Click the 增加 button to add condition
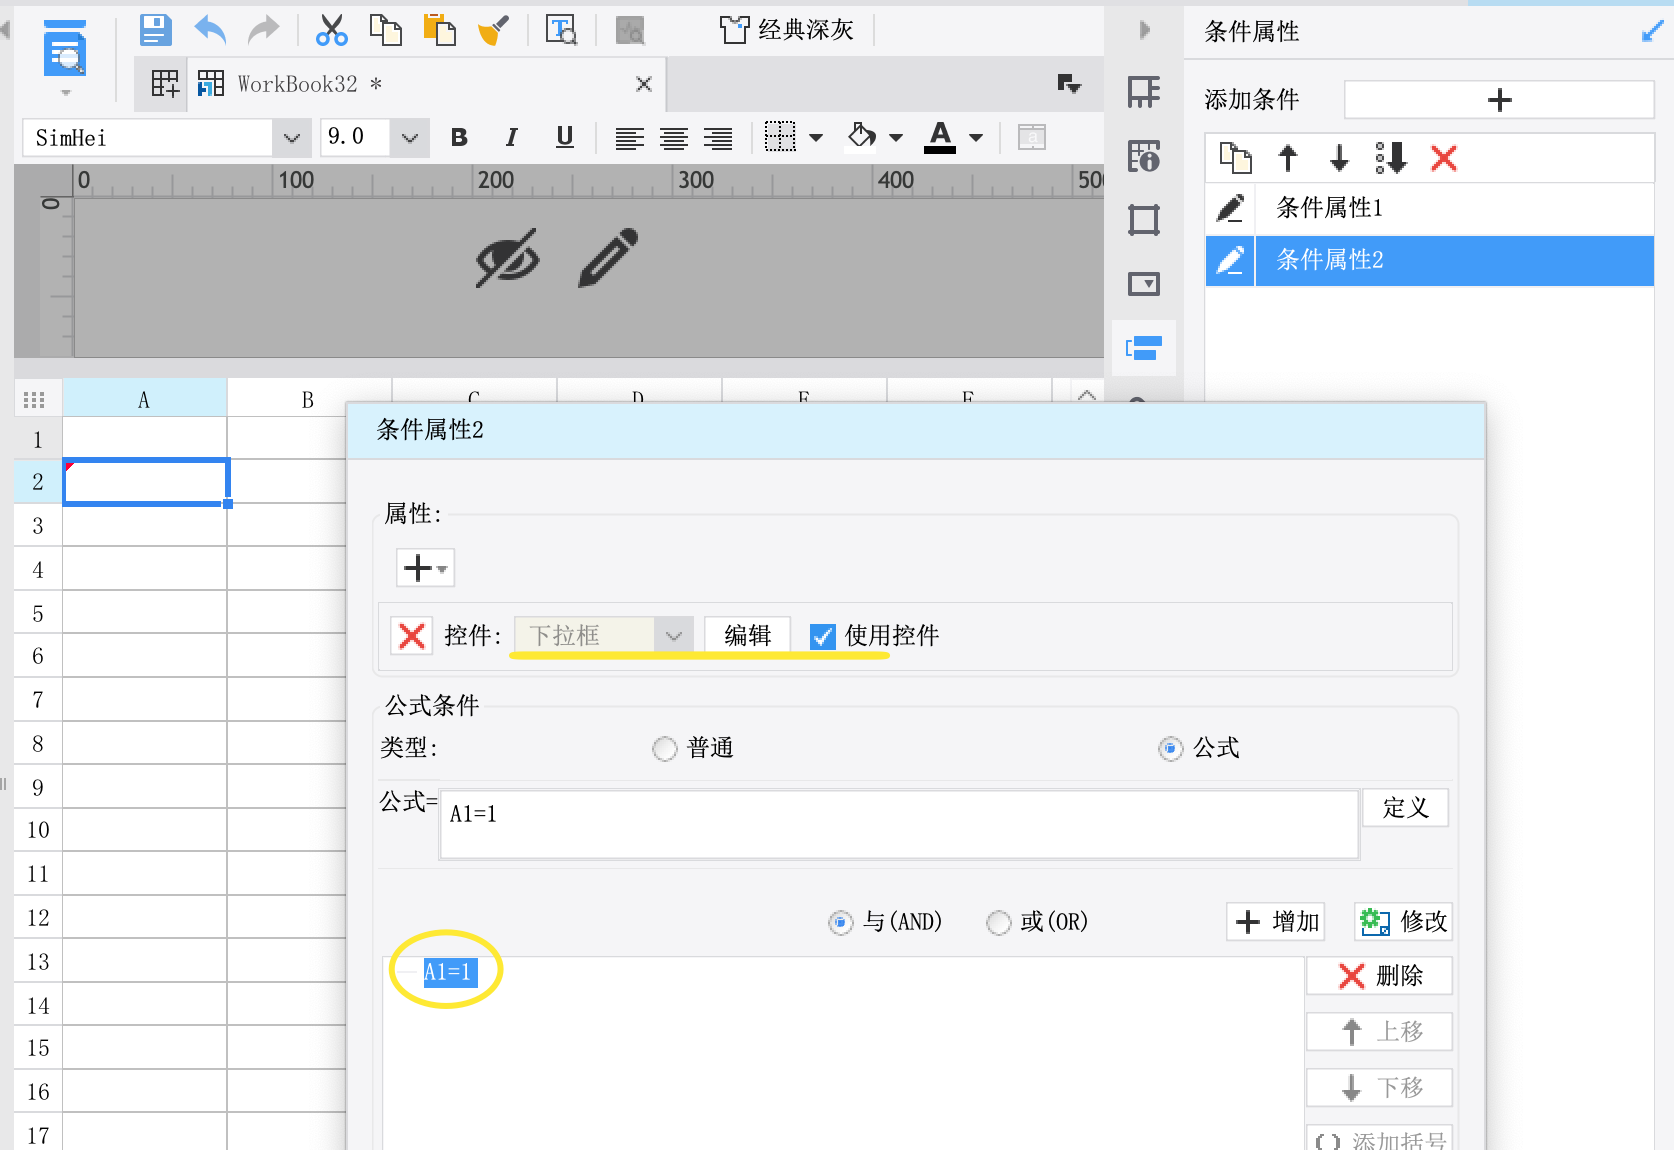Screen dimensions: 1674x1150 point(1276,922)
